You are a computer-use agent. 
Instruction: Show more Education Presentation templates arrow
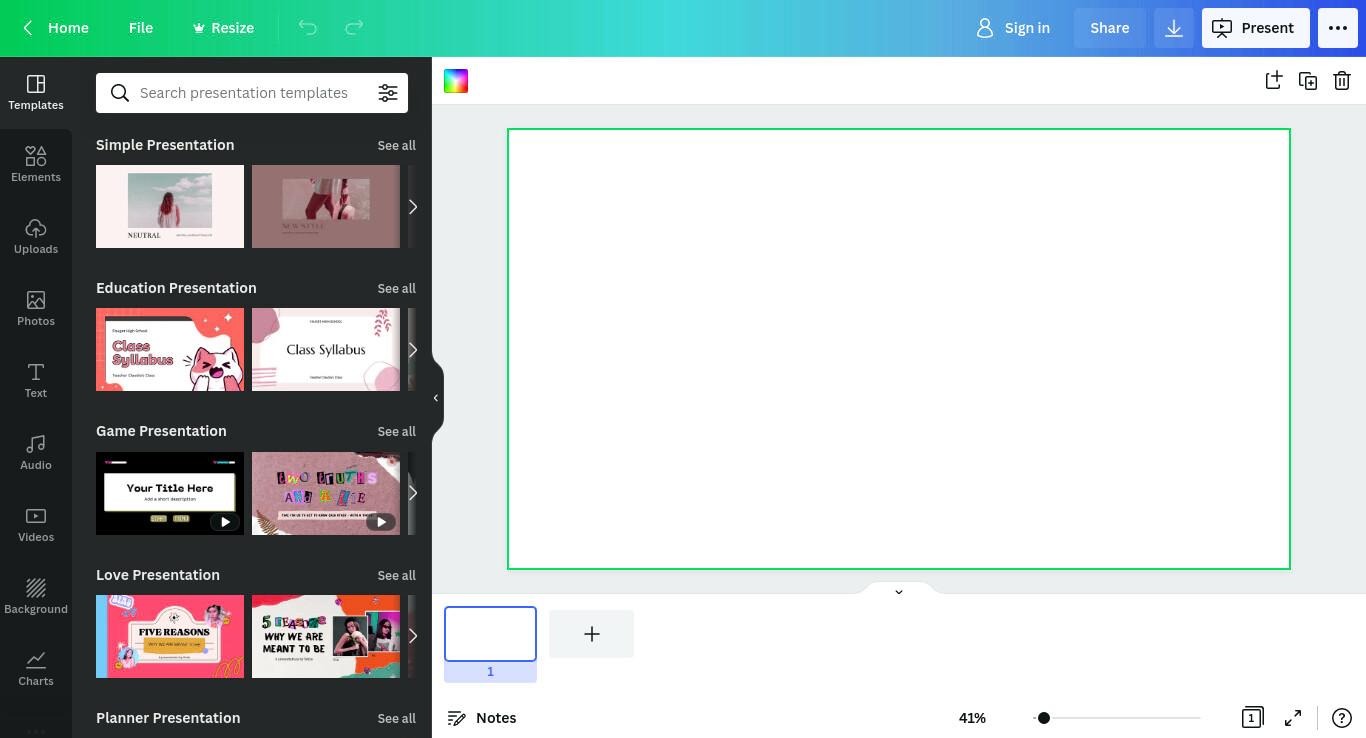coord(412,350)
